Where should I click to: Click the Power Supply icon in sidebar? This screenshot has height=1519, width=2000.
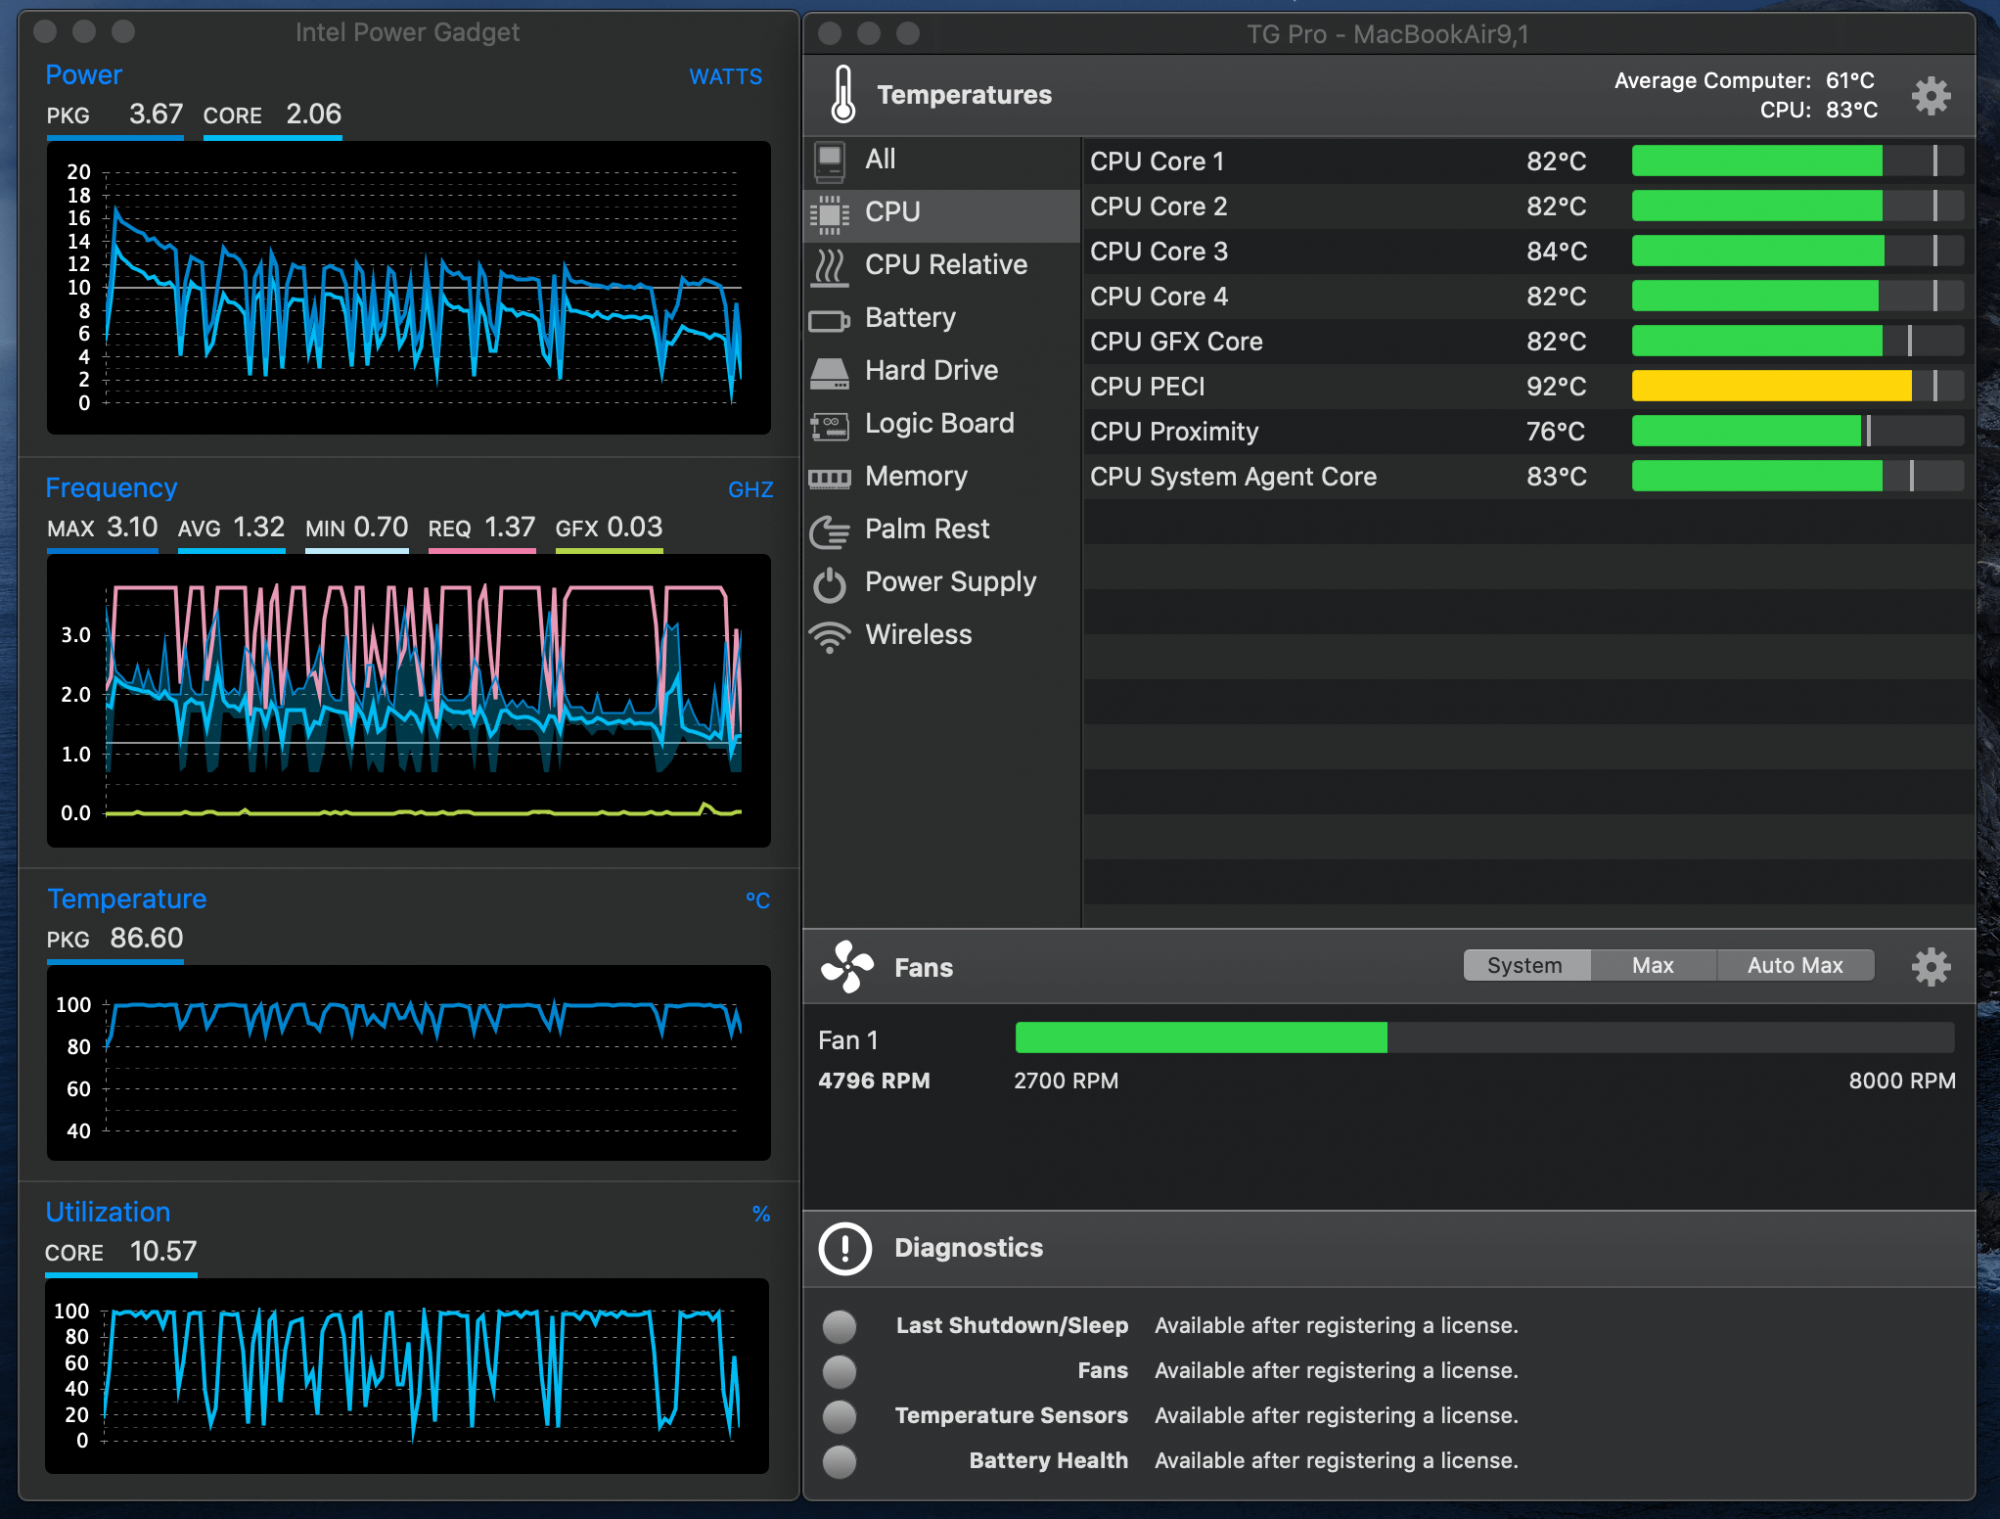coord(829,584)
